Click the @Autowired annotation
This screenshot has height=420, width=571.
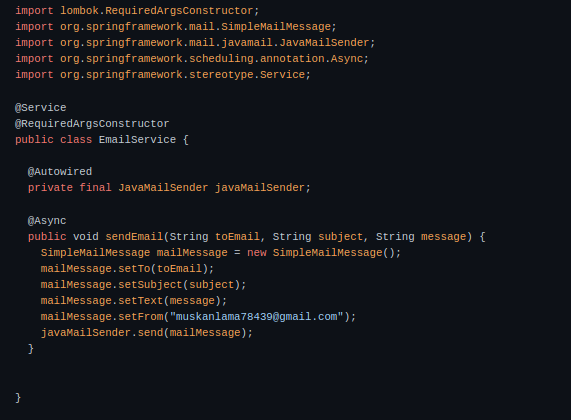(60, 172)
